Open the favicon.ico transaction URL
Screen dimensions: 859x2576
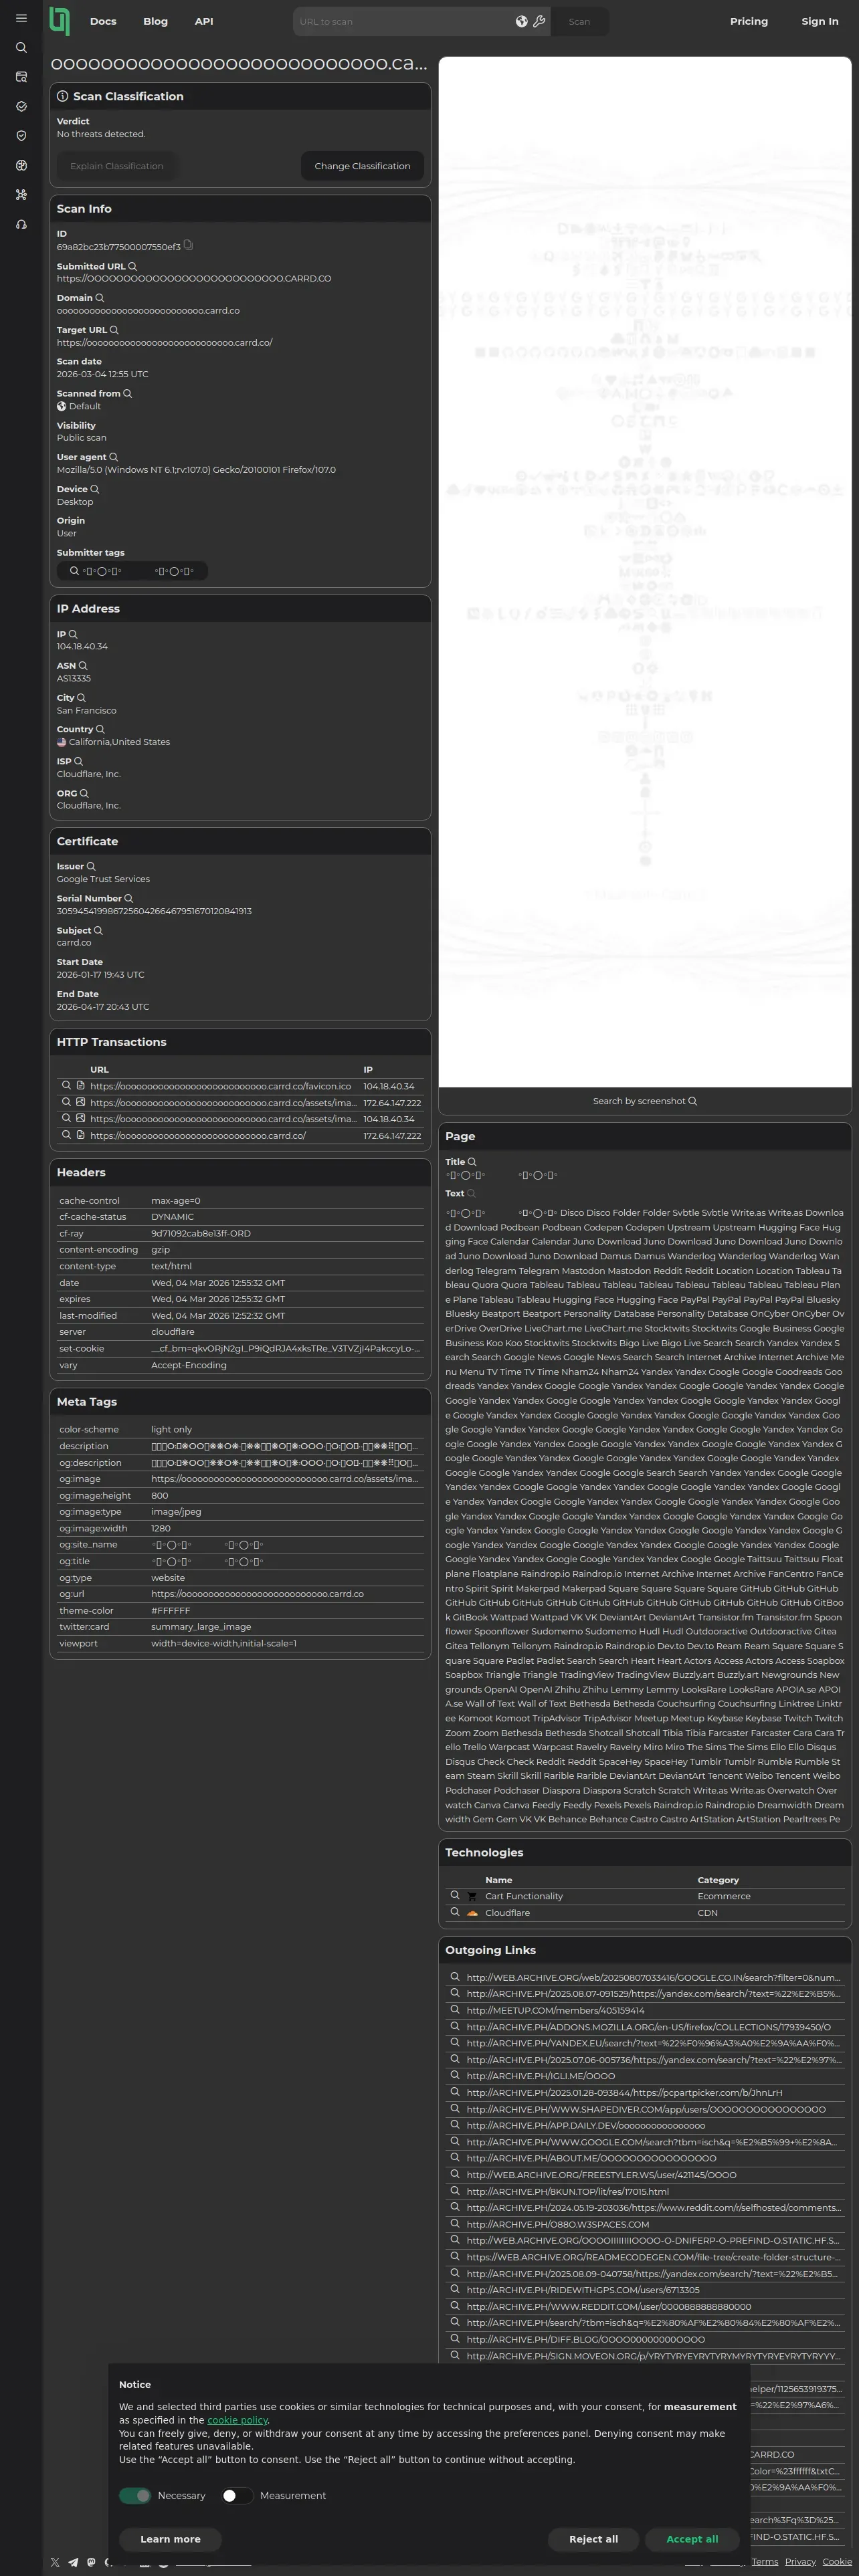pyautogui.click(x=220, y=1086)
